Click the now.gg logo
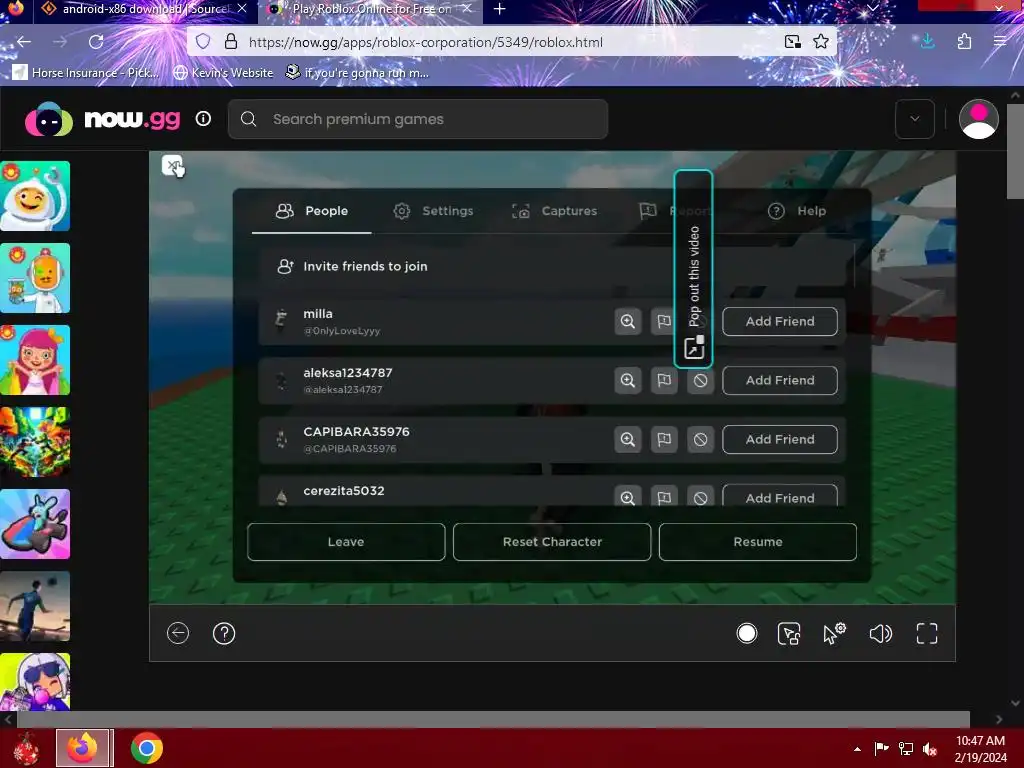Screen dimensions: 1024x768 pyautogui.click(x=103, y=120)
